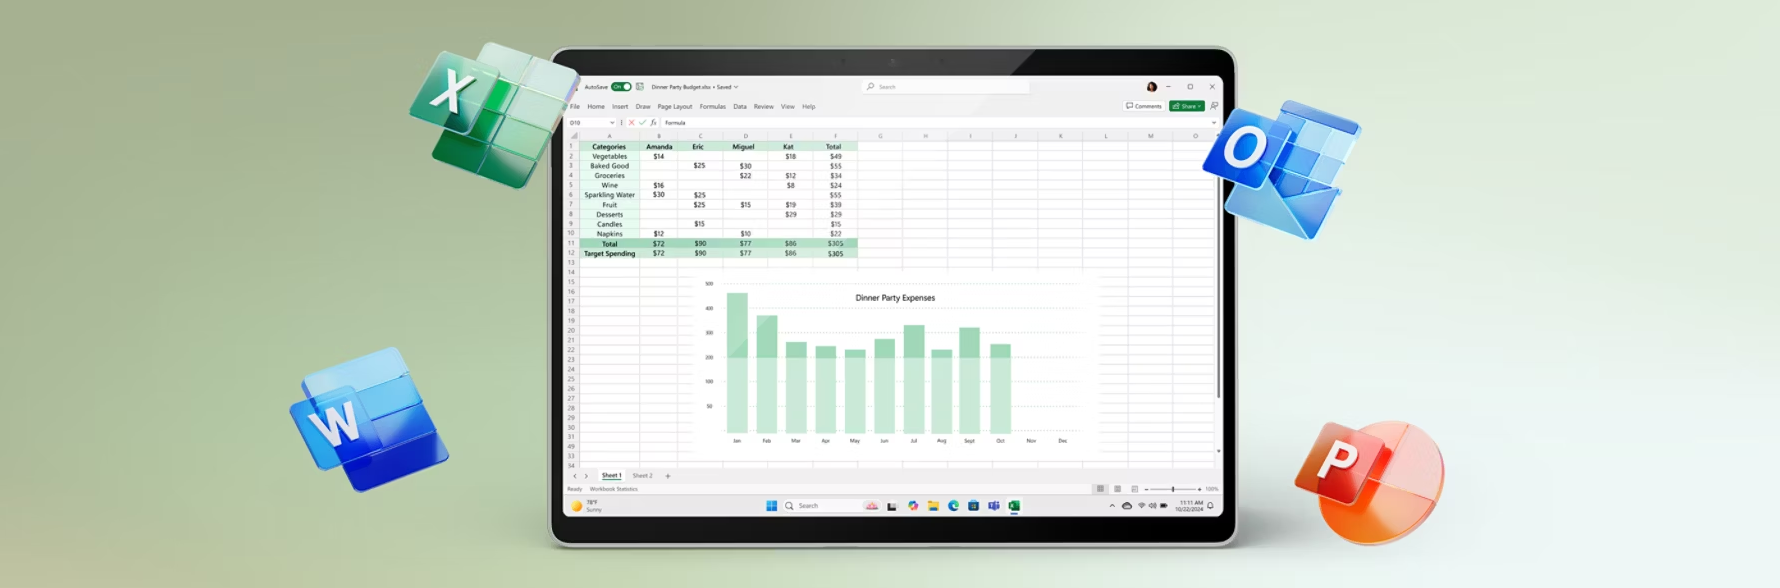Open the Windows Start menu

(x=771, y=506)
